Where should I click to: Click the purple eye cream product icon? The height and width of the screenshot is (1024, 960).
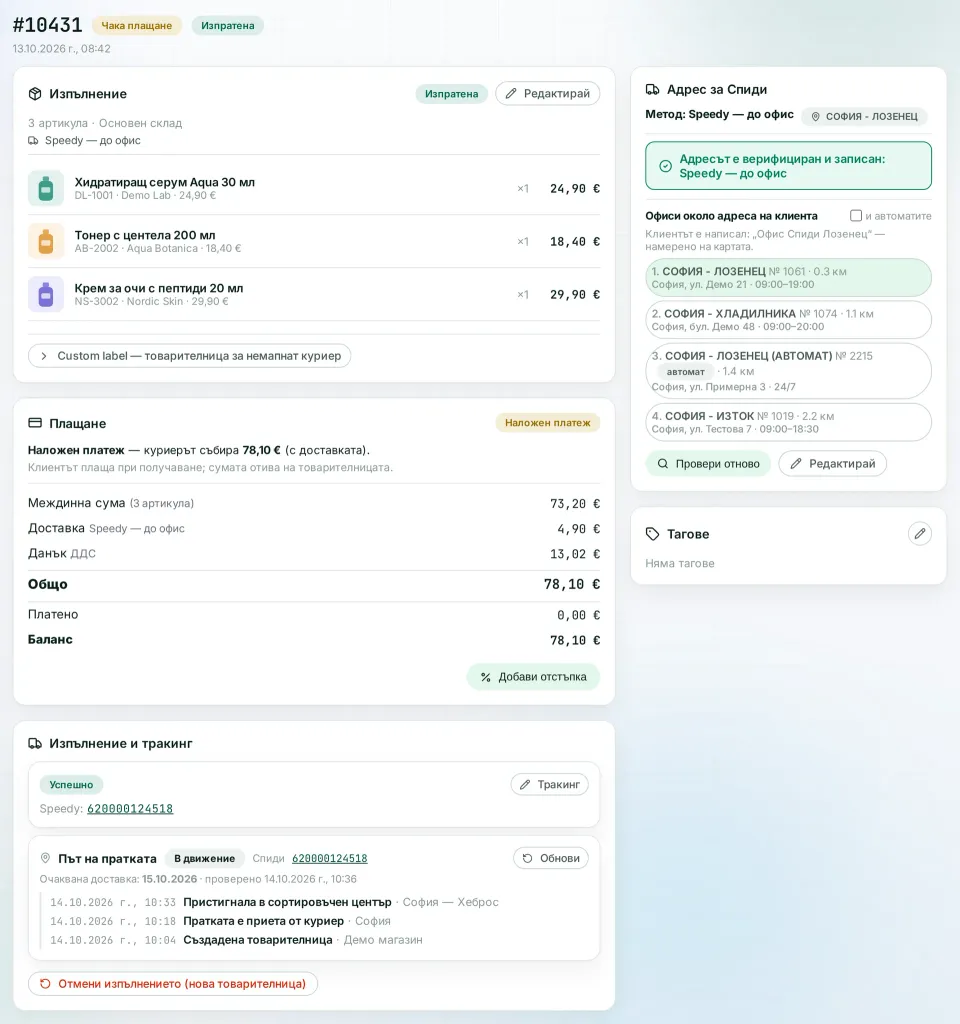[x=46, y=294]
